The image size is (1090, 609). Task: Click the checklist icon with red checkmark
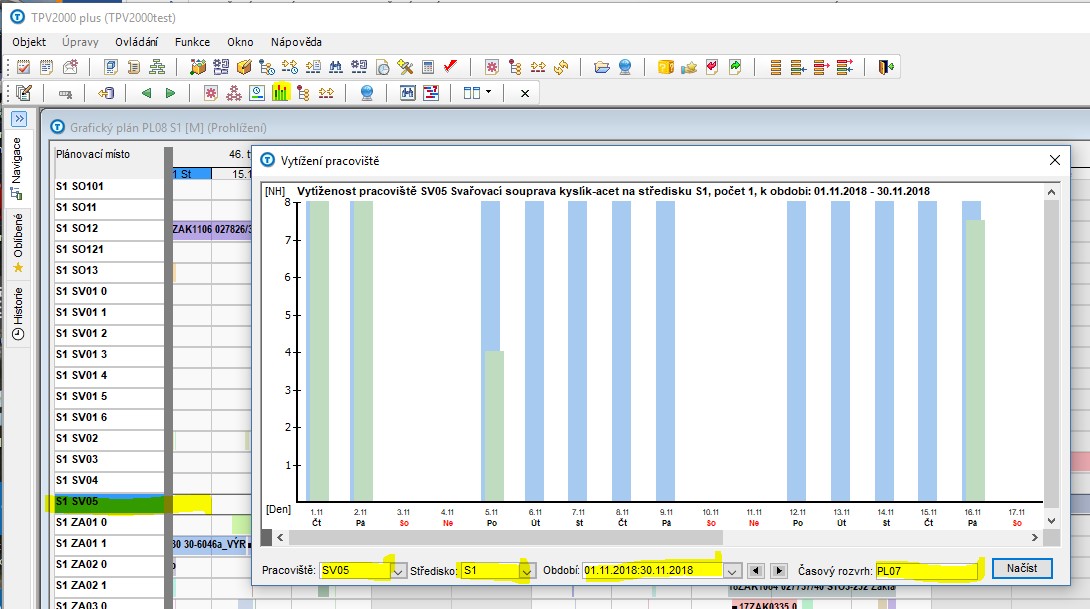coord(24,67)
